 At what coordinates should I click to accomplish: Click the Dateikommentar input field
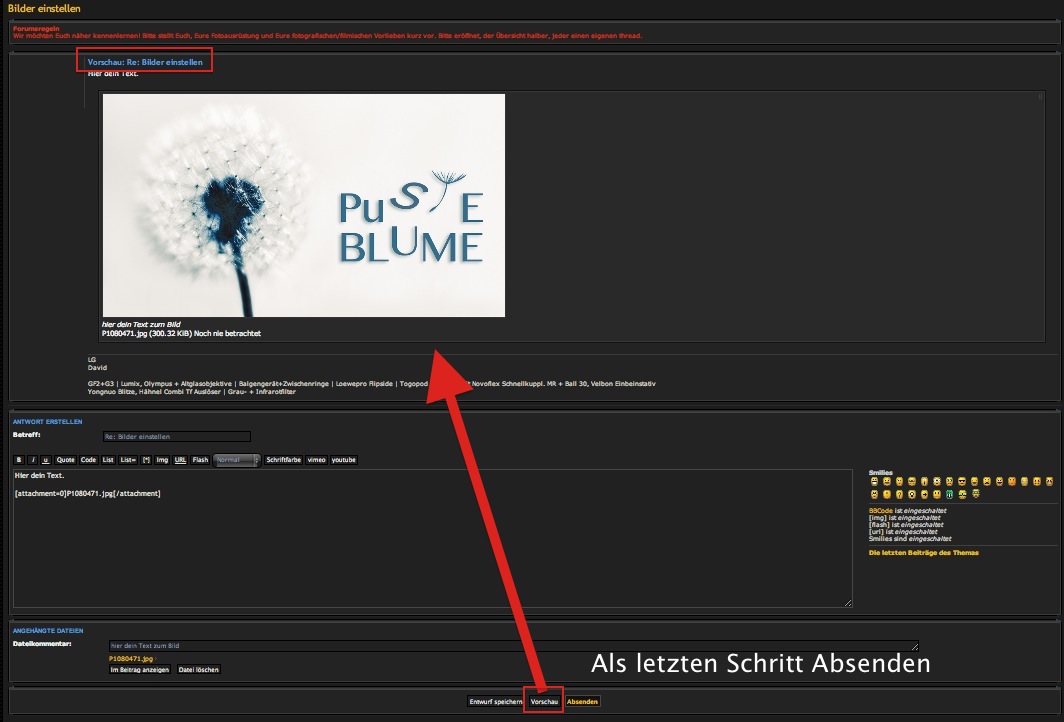[x=514, y=646]
